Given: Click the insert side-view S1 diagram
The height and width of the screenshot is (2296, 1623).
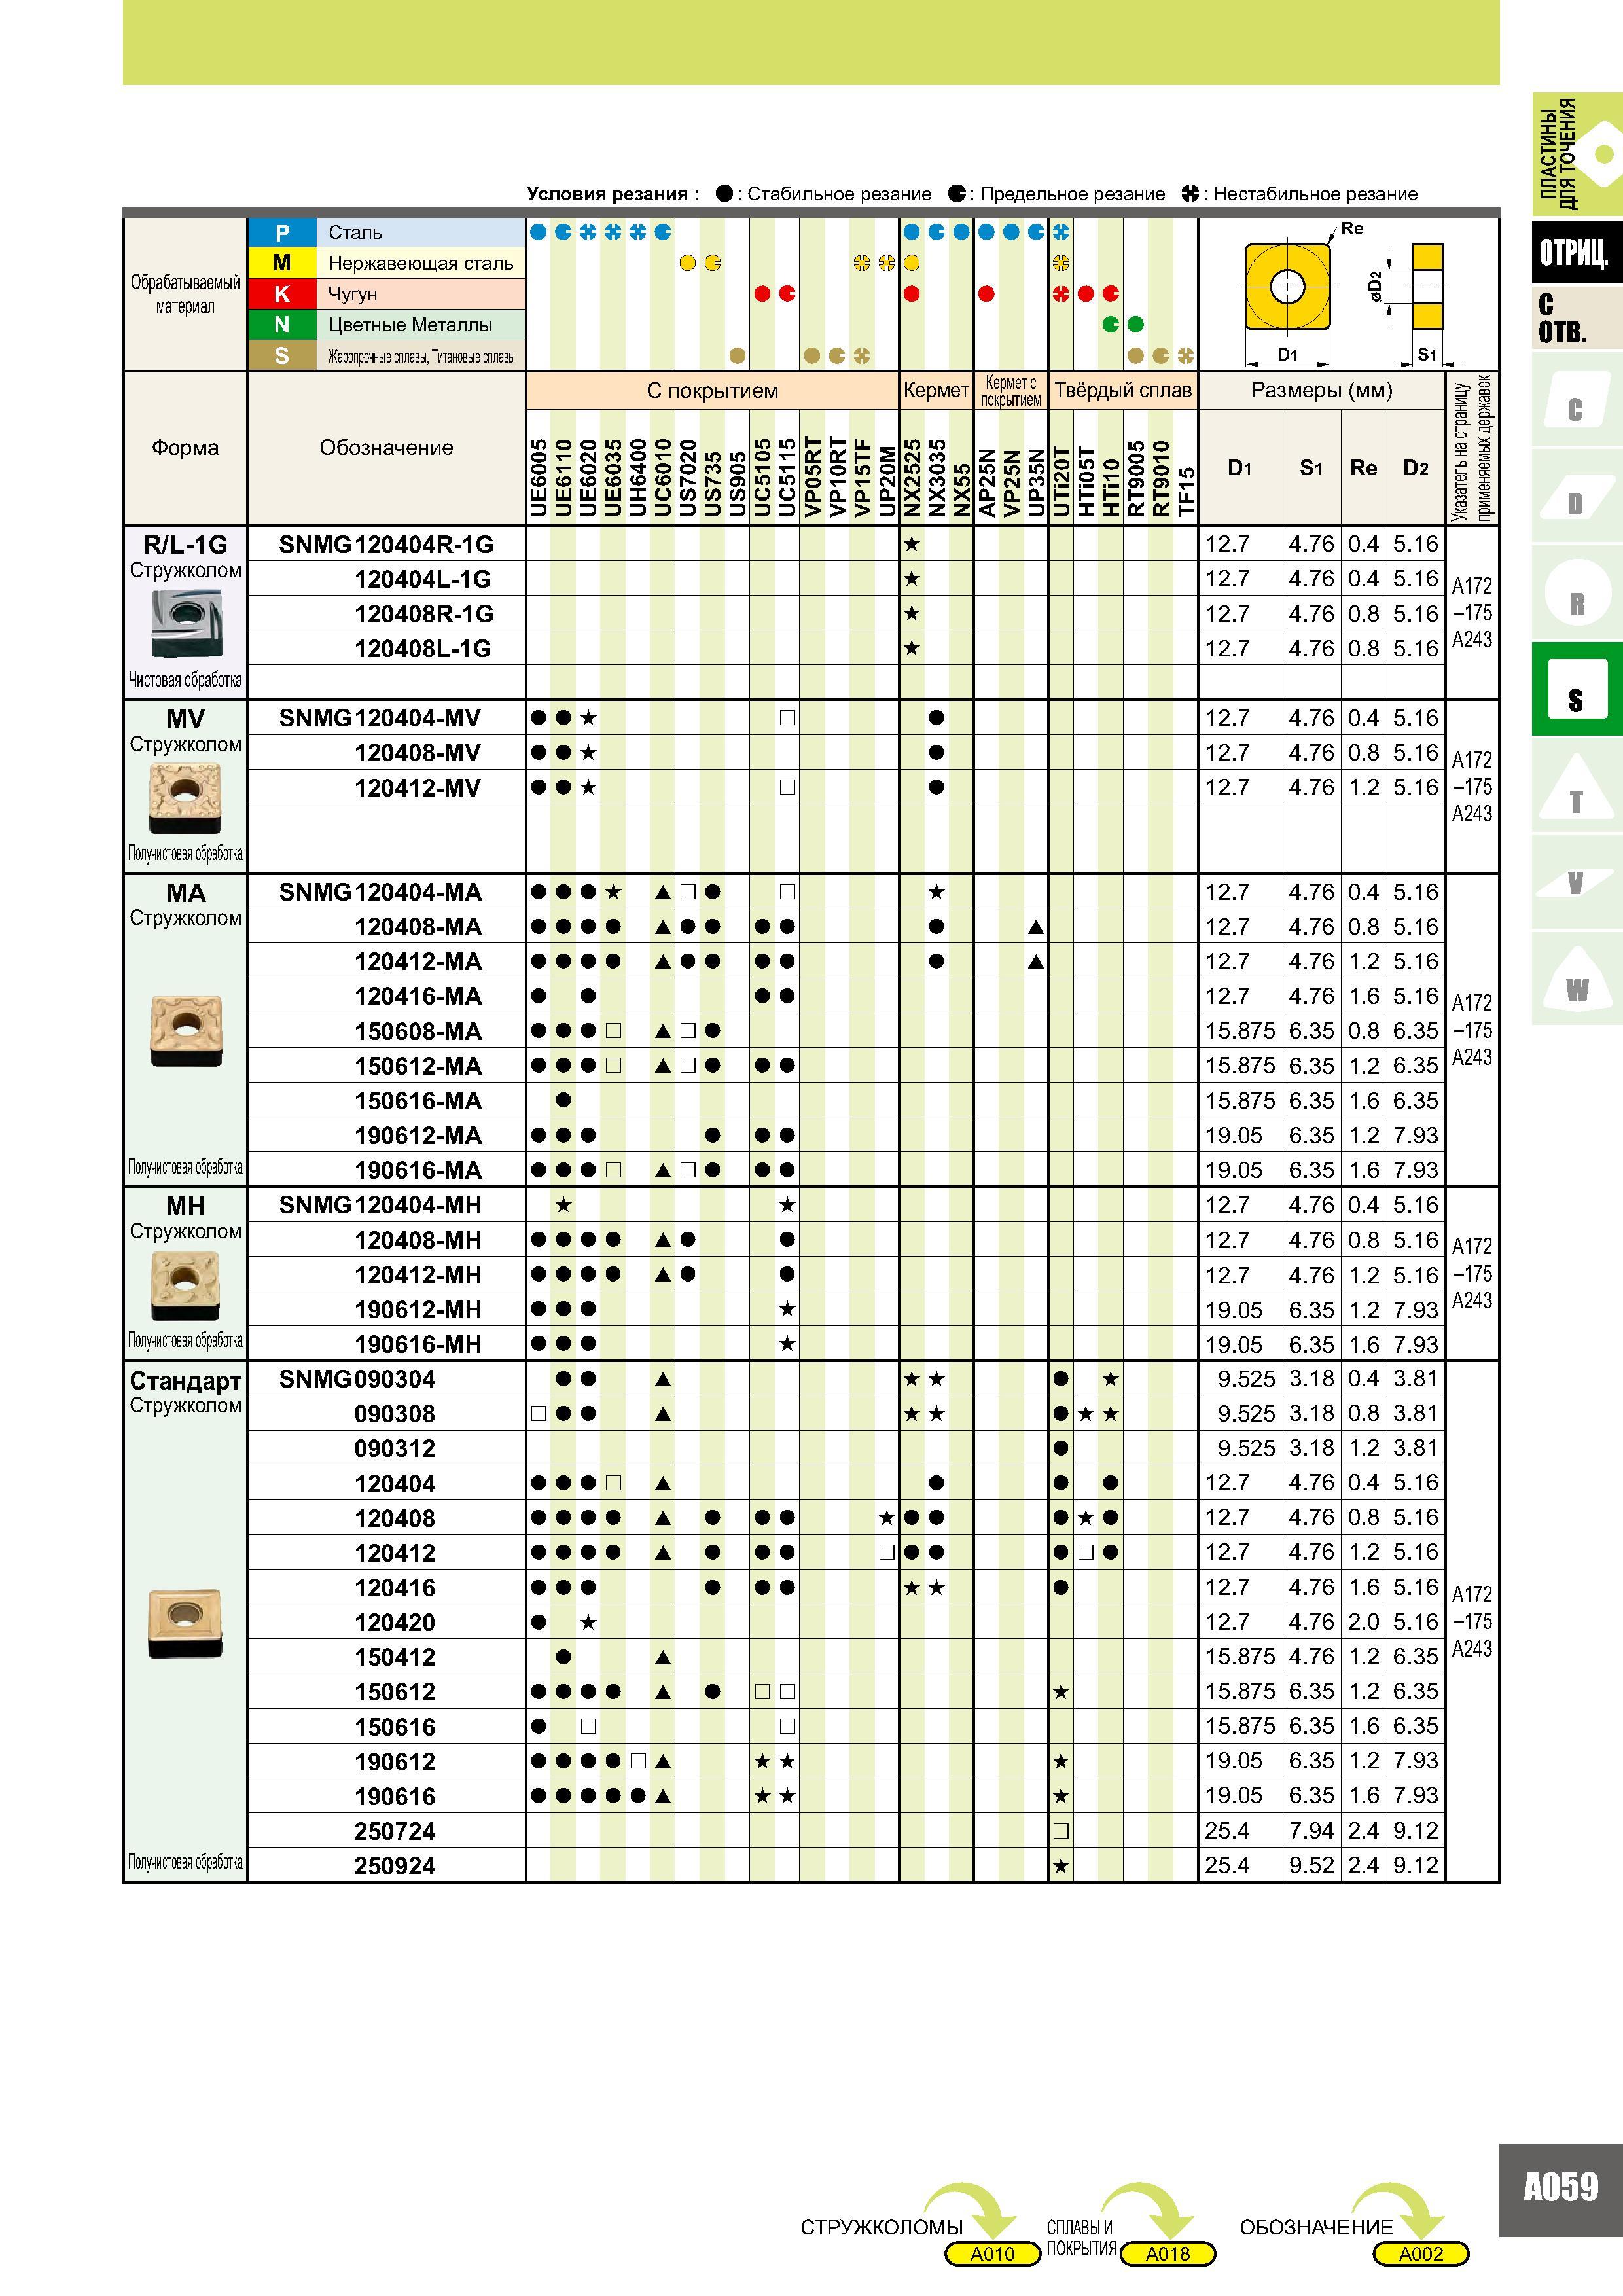Looking at the screenshot, I should [x=1427, y=287].
